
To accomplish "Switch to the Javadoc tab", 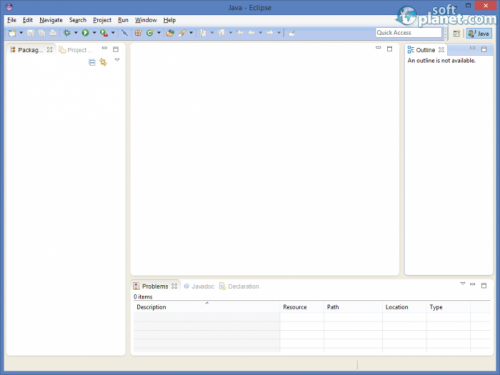I will [x=199, y=286].
